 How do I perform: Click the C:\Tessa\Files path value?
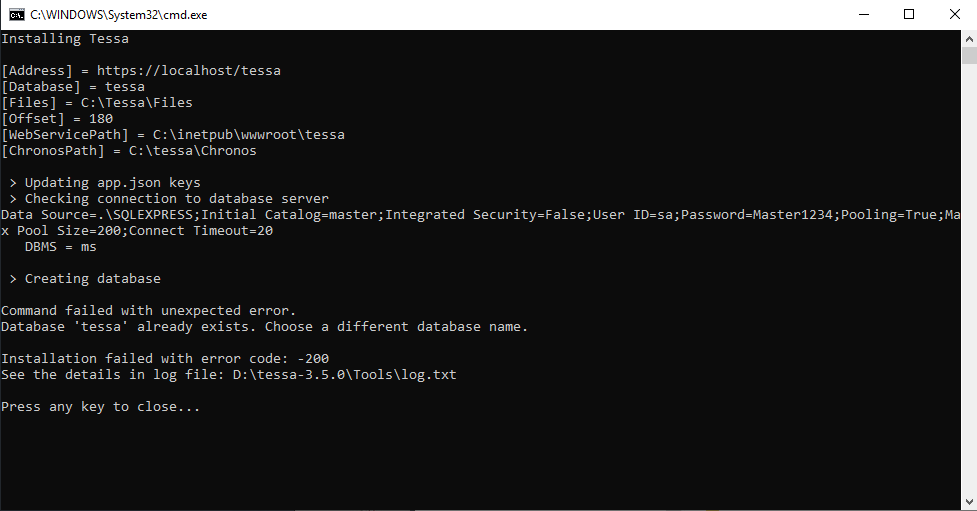[x=136, y=102]
